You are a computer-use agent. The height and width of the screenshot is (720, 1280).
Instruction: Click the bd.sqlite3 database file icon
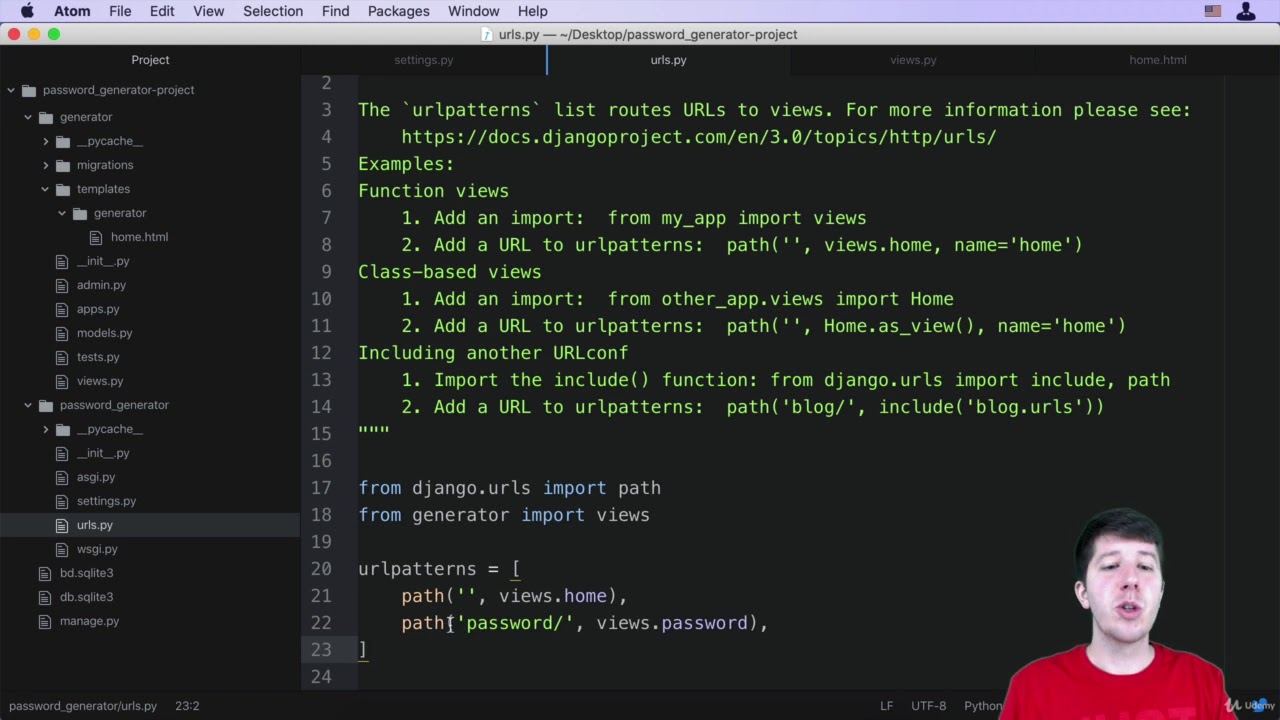tap(45, 573)
